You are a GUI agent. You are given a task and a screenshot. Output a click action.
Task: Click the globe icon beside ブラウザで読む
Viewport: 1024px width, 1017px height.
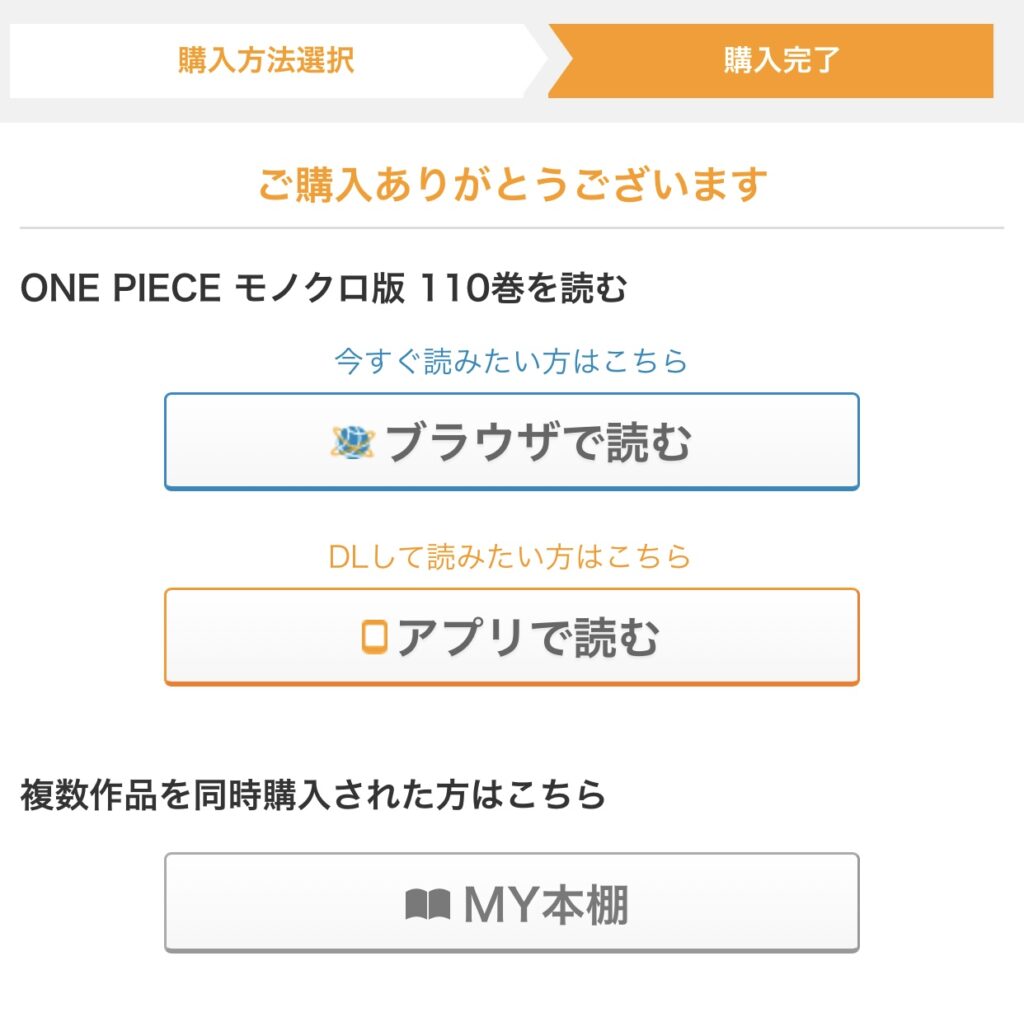point(352,442)
